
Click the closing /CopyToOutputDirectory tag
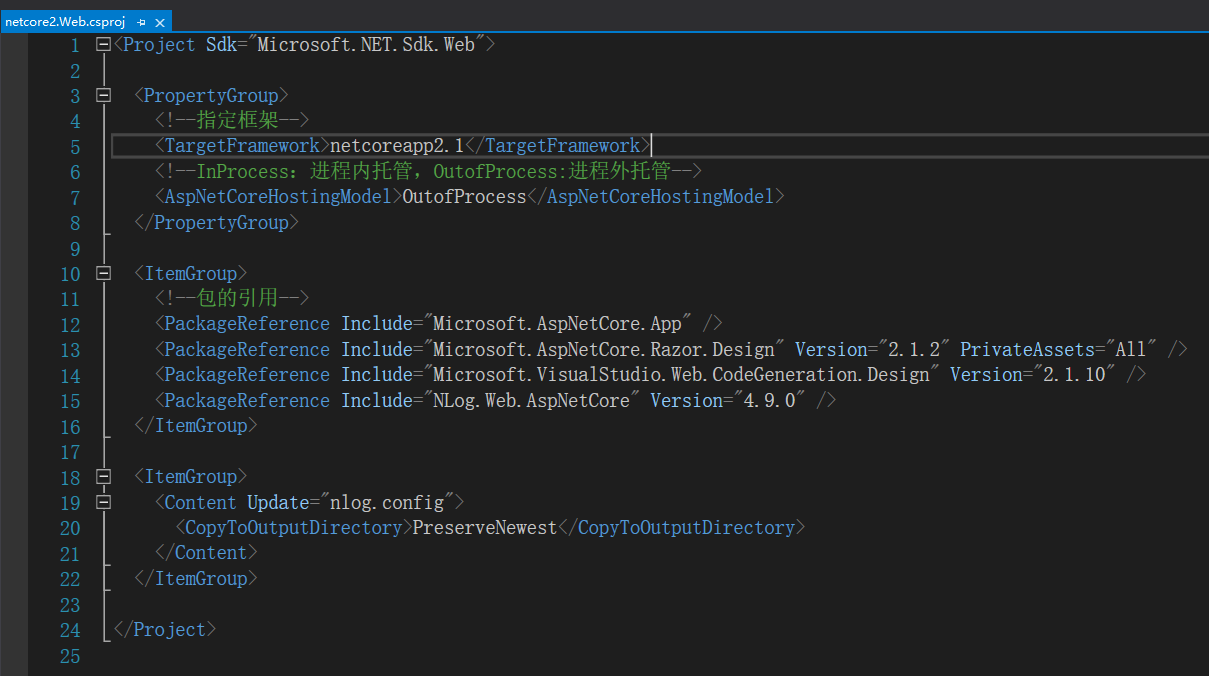tap(681, 528)
